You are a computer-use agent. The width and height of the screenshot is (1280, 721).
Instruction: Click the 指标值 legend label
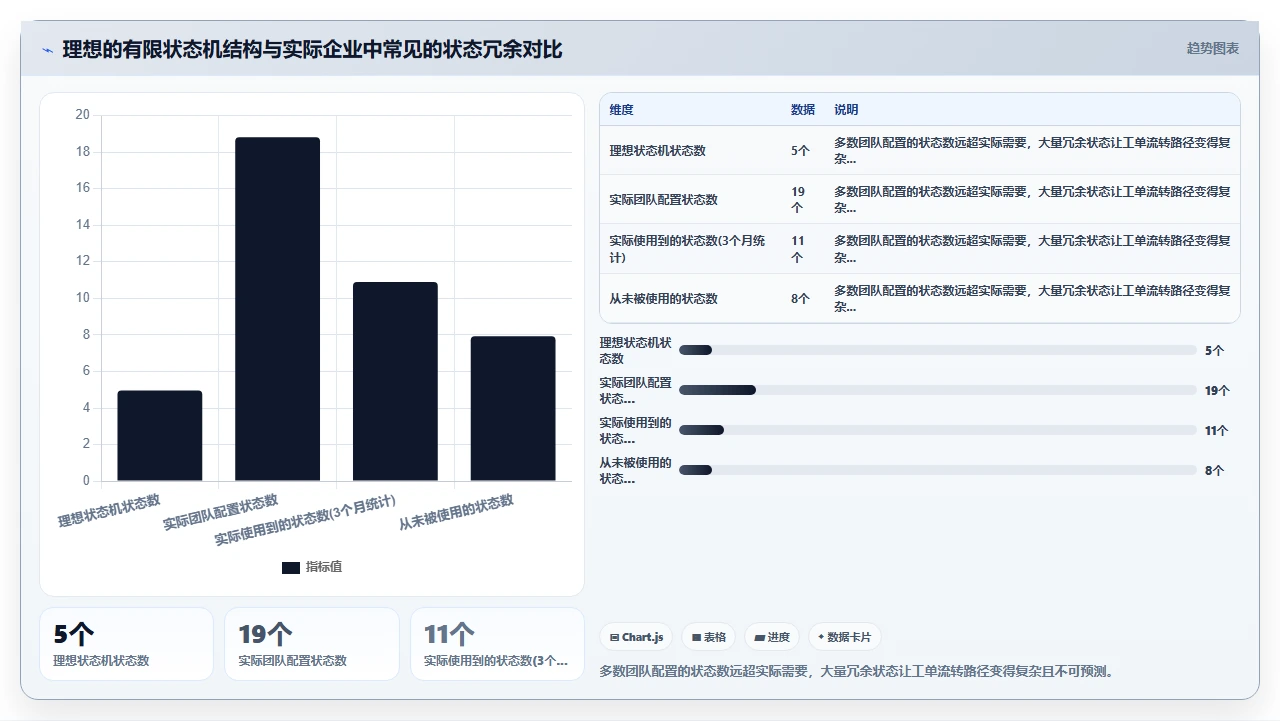[324, 567]
